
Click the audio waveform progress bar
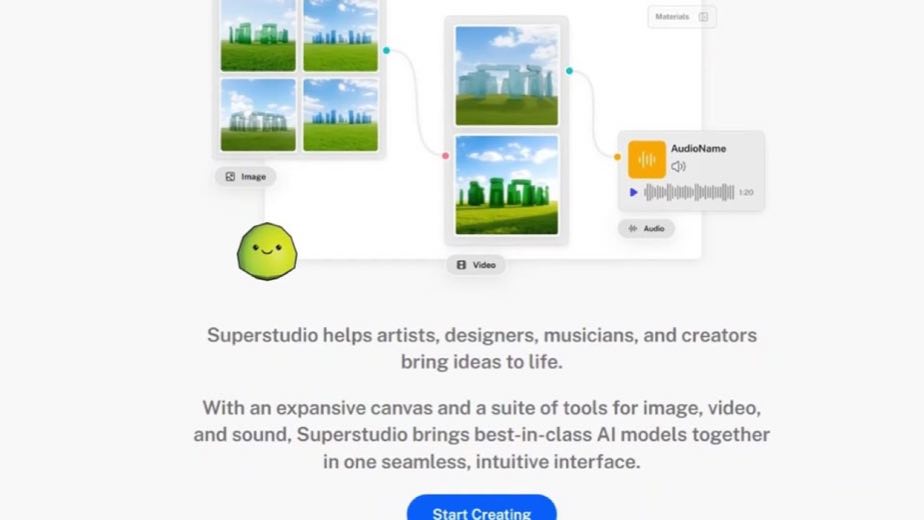point(689,192)
